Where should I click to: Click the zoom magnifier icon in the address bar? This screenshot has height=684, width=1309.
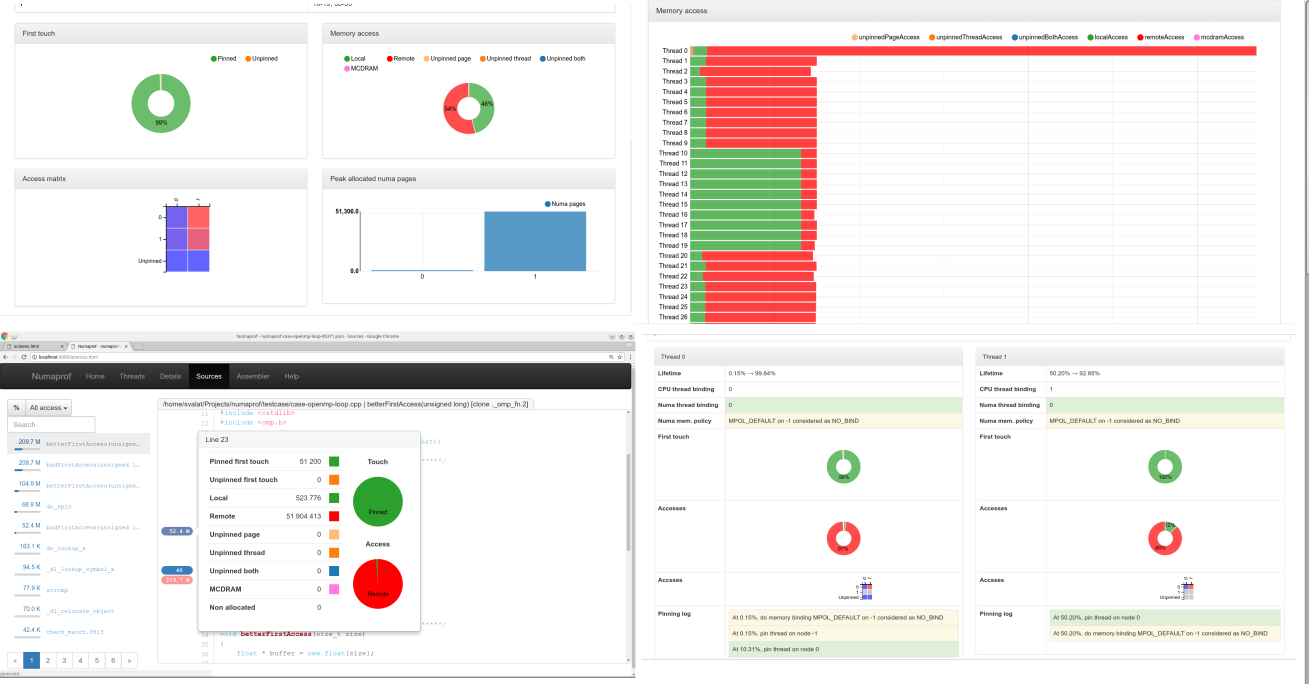click(x=611, y=357)
